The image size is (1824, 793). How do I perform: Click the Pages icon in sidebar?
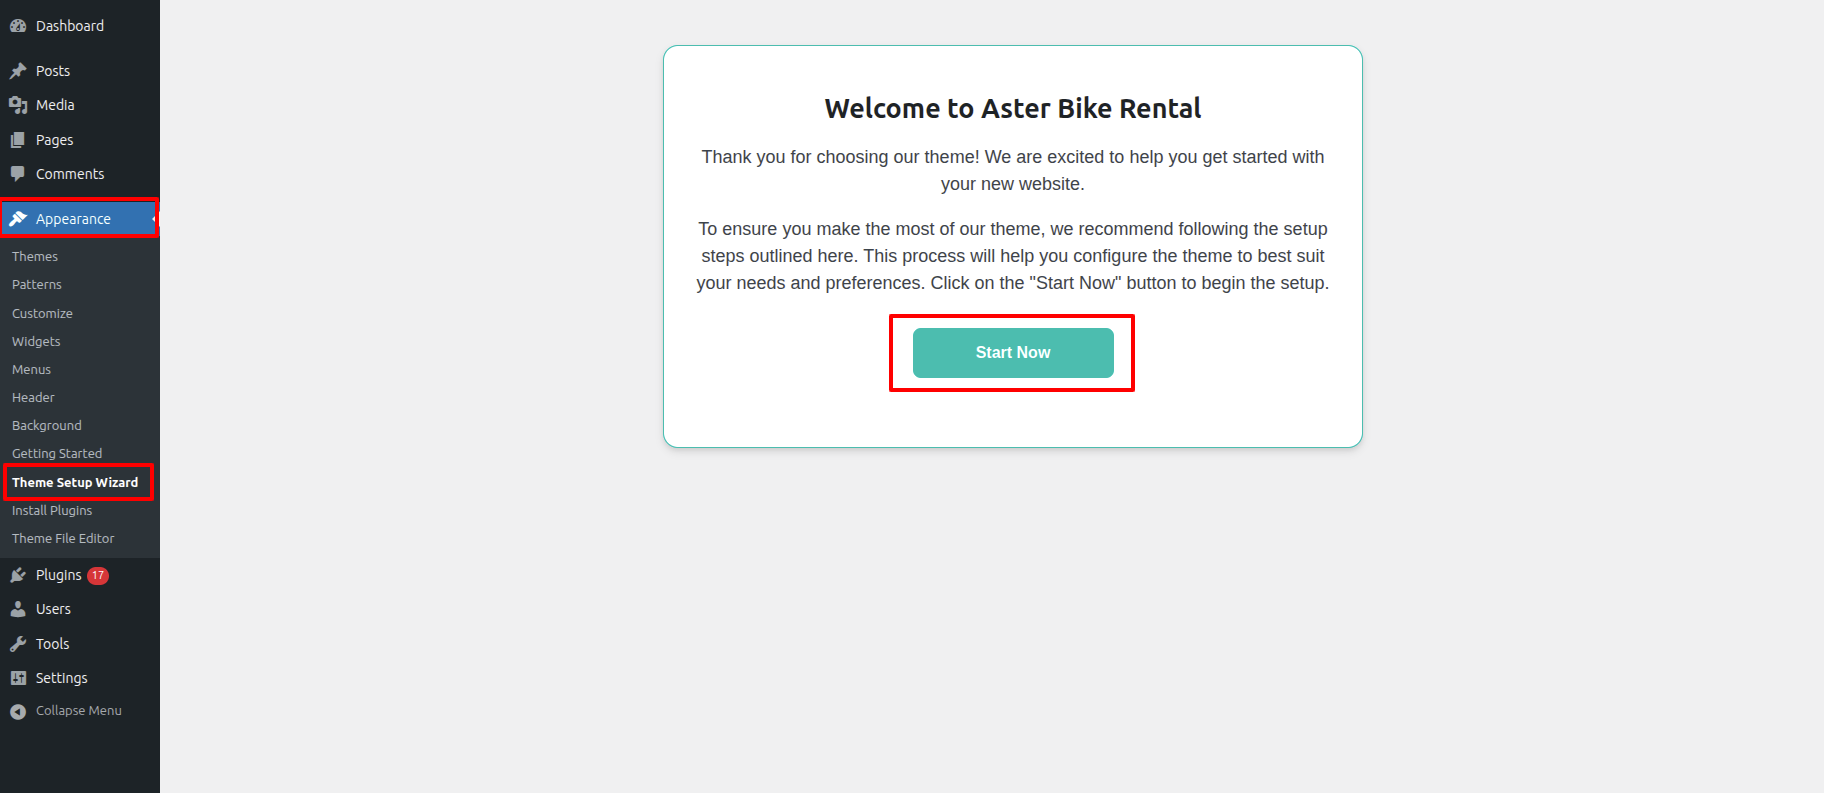18,140
